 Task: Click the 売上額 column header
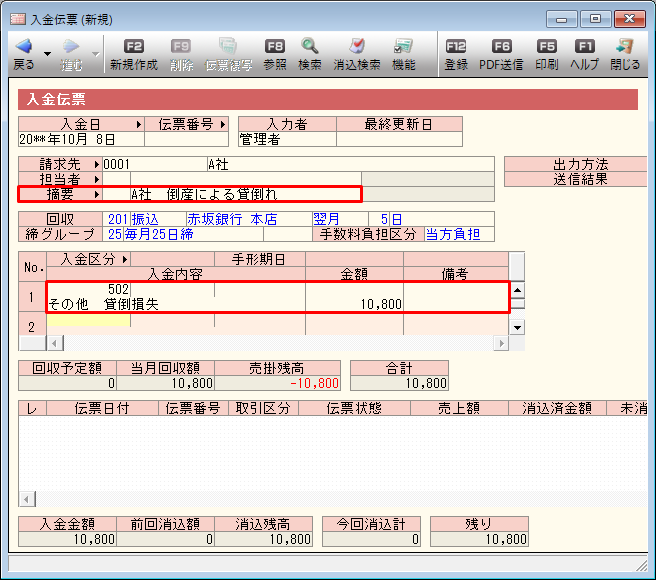pyautogui.click(x=459, y=408)
